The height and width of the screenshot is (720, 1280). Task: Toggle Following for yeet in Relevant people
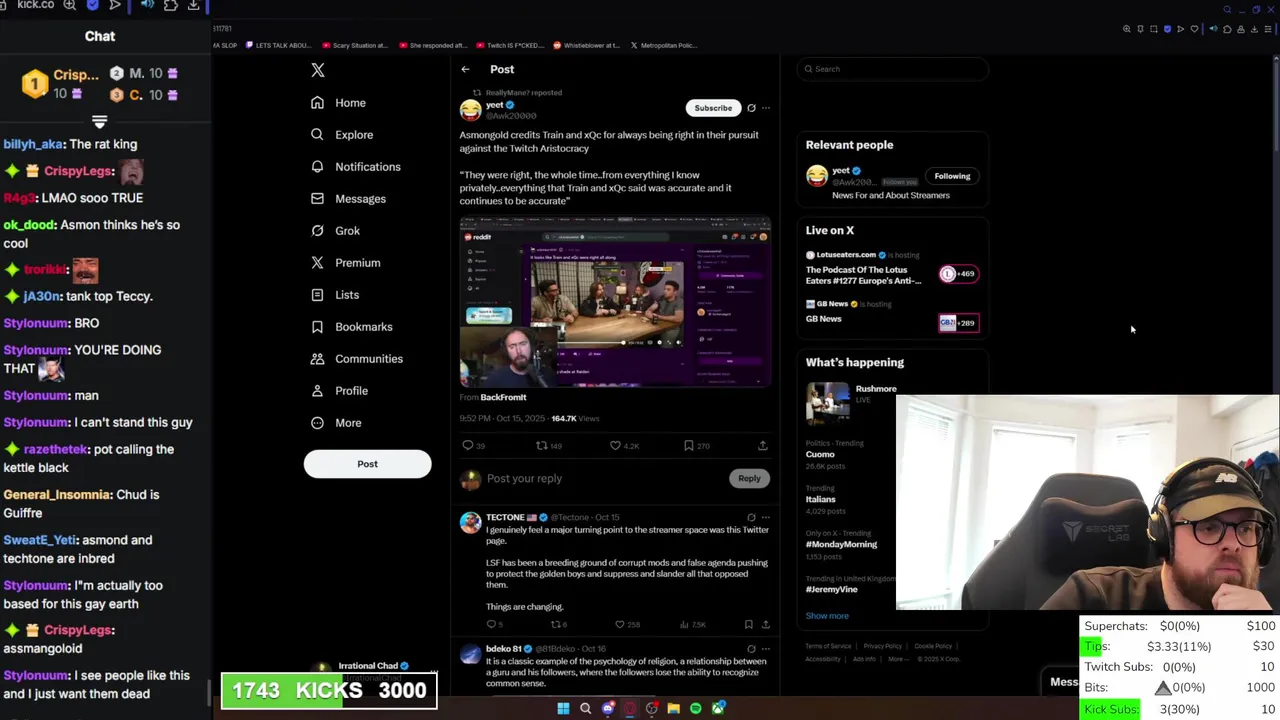pyautogui.click(x=952, y=176)
